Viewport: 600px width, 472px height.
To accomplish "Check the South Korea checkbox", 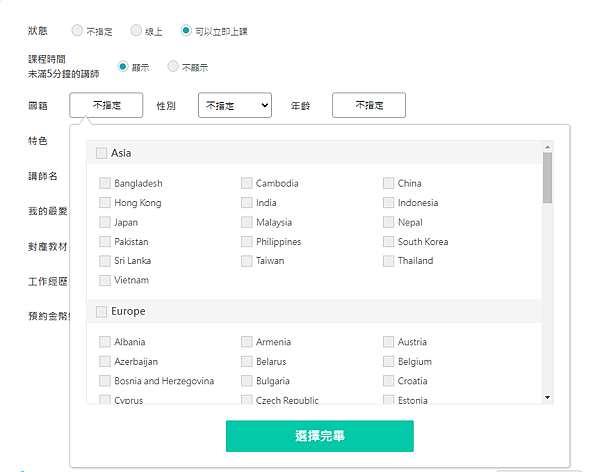I will point(388,242).
